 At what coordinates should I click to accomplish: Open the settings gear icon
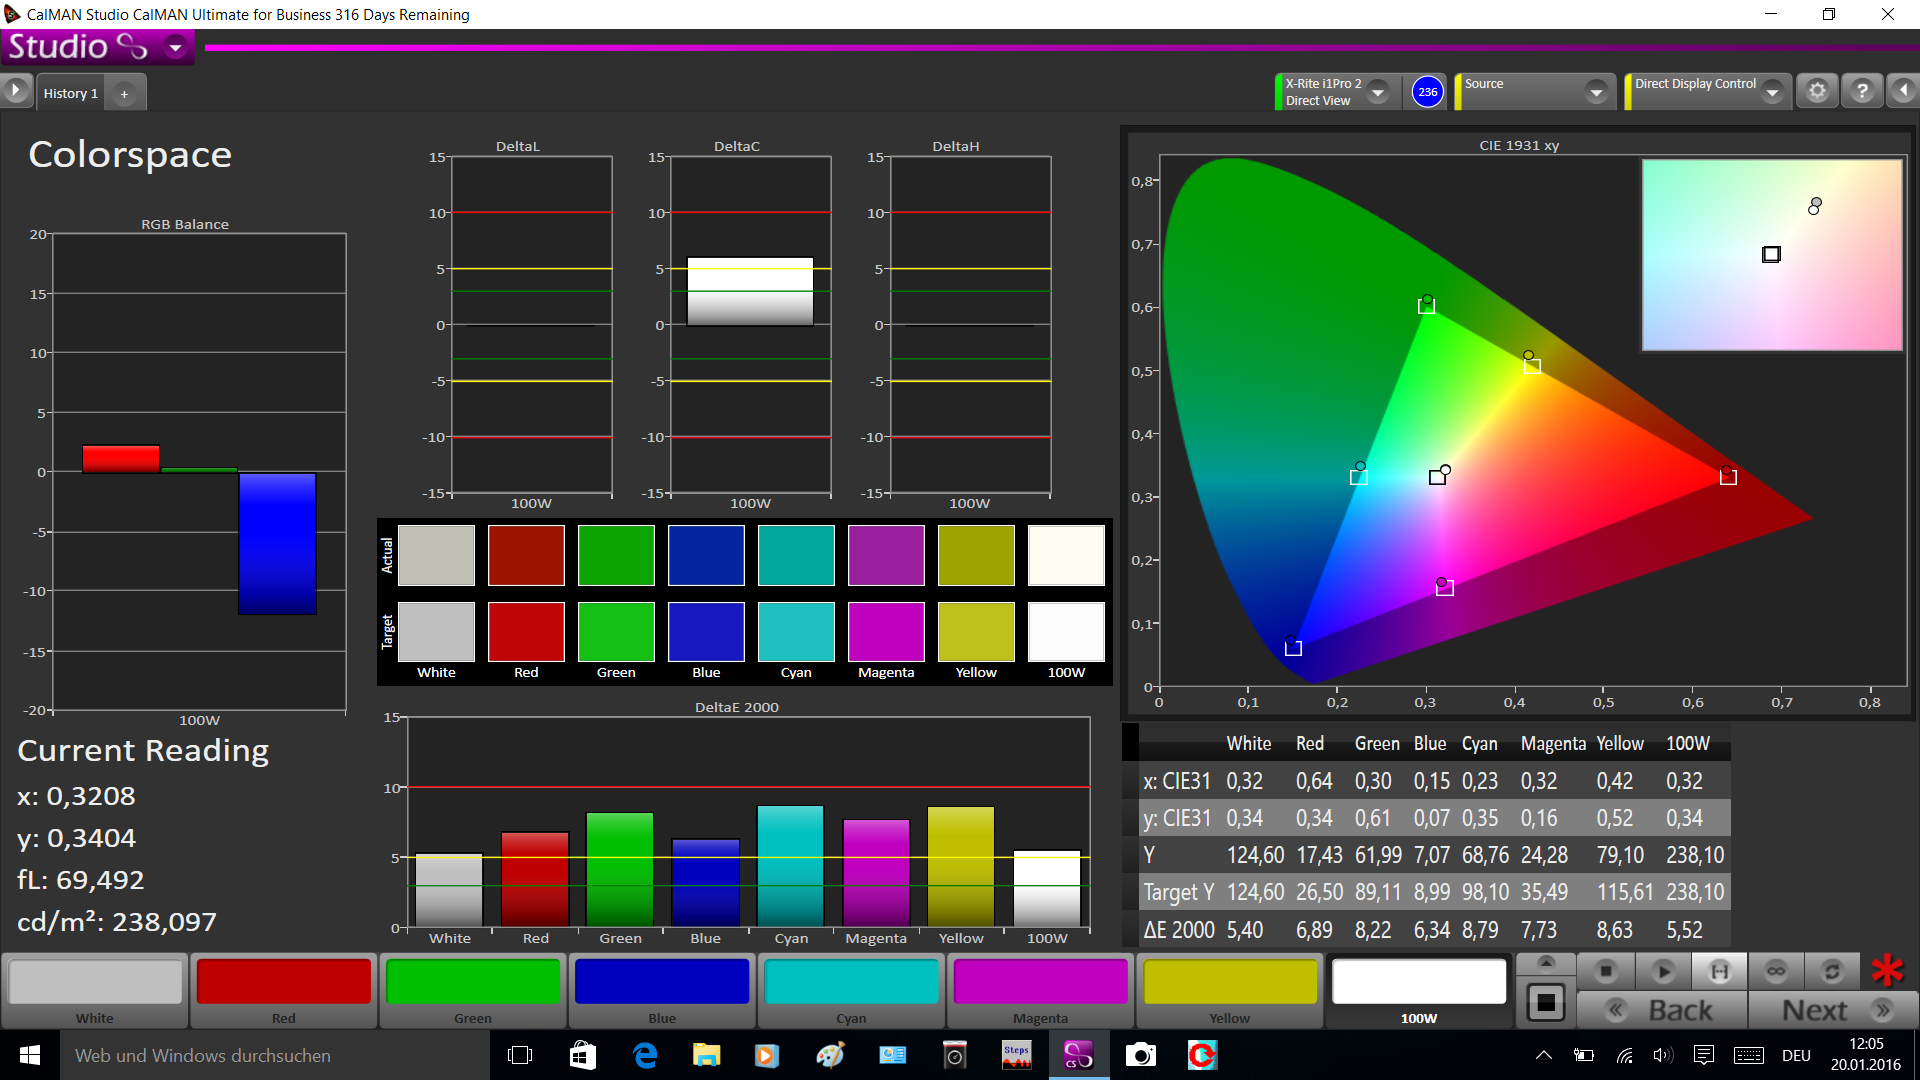[1817, 91]
